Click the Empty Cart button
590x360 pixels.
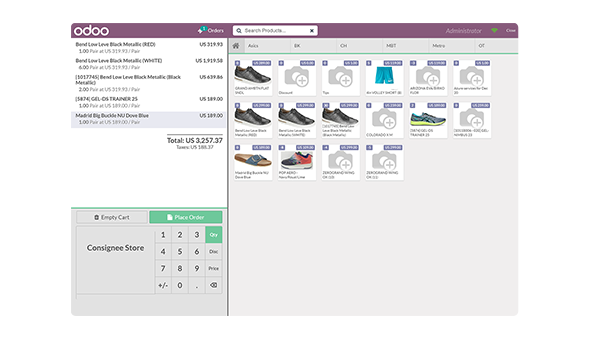(112, 217)
